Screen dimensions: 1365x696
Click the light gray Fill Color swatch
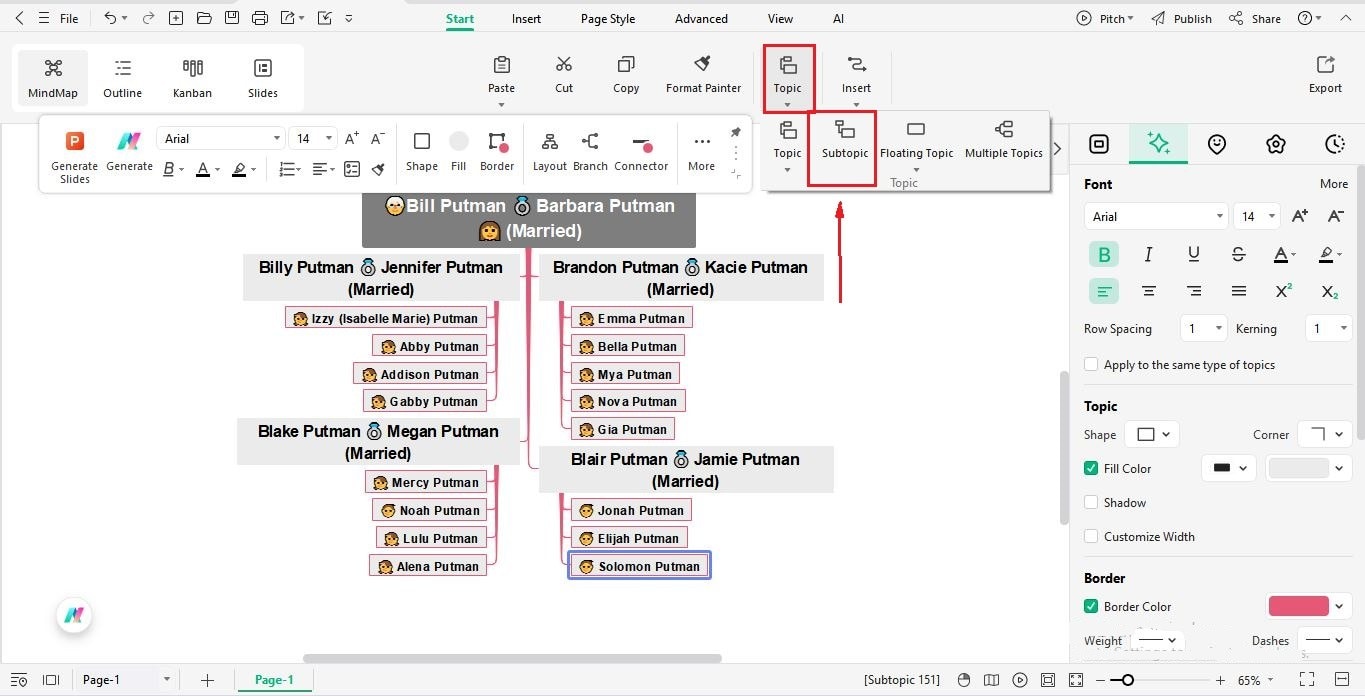(x=1299, y=468)
